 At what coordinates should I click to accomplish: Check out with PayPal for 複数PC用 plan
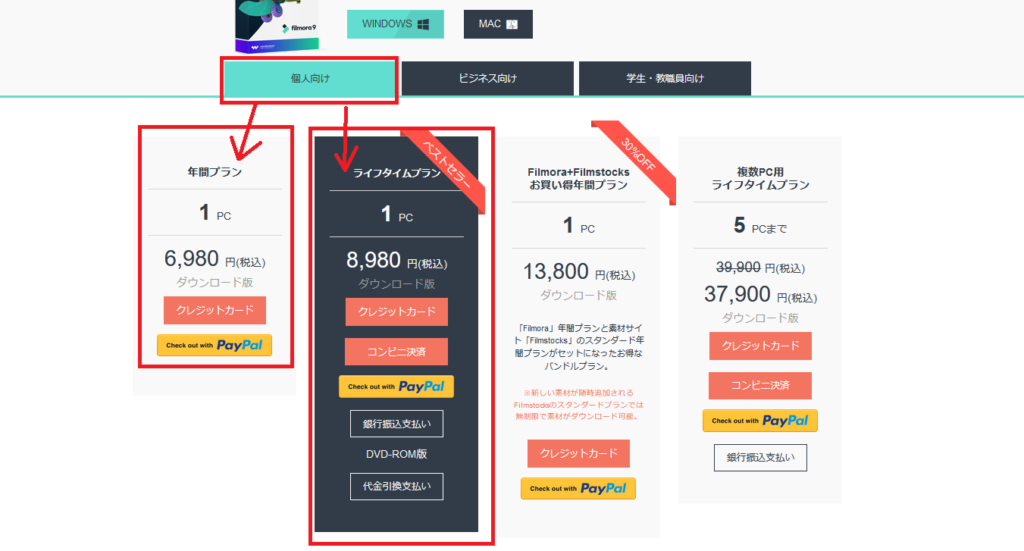pyautogui.click(x=760, y=420)
